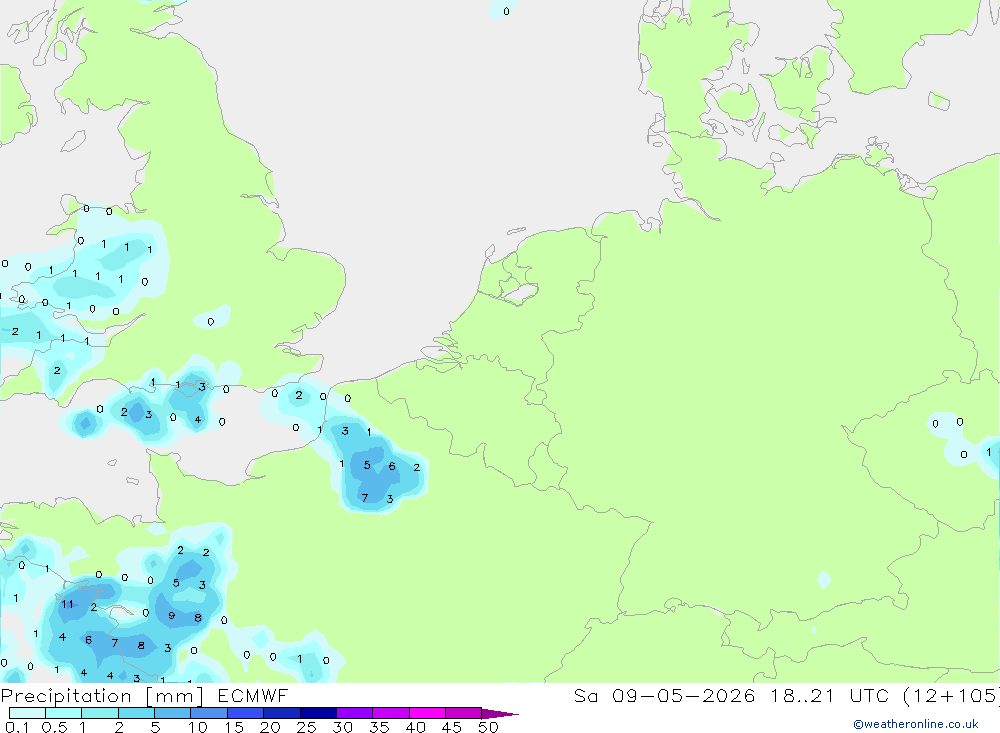Select the legend swatch between 1 and 2
Viewport: 1000px width, 733px height.
click(100, 713)
